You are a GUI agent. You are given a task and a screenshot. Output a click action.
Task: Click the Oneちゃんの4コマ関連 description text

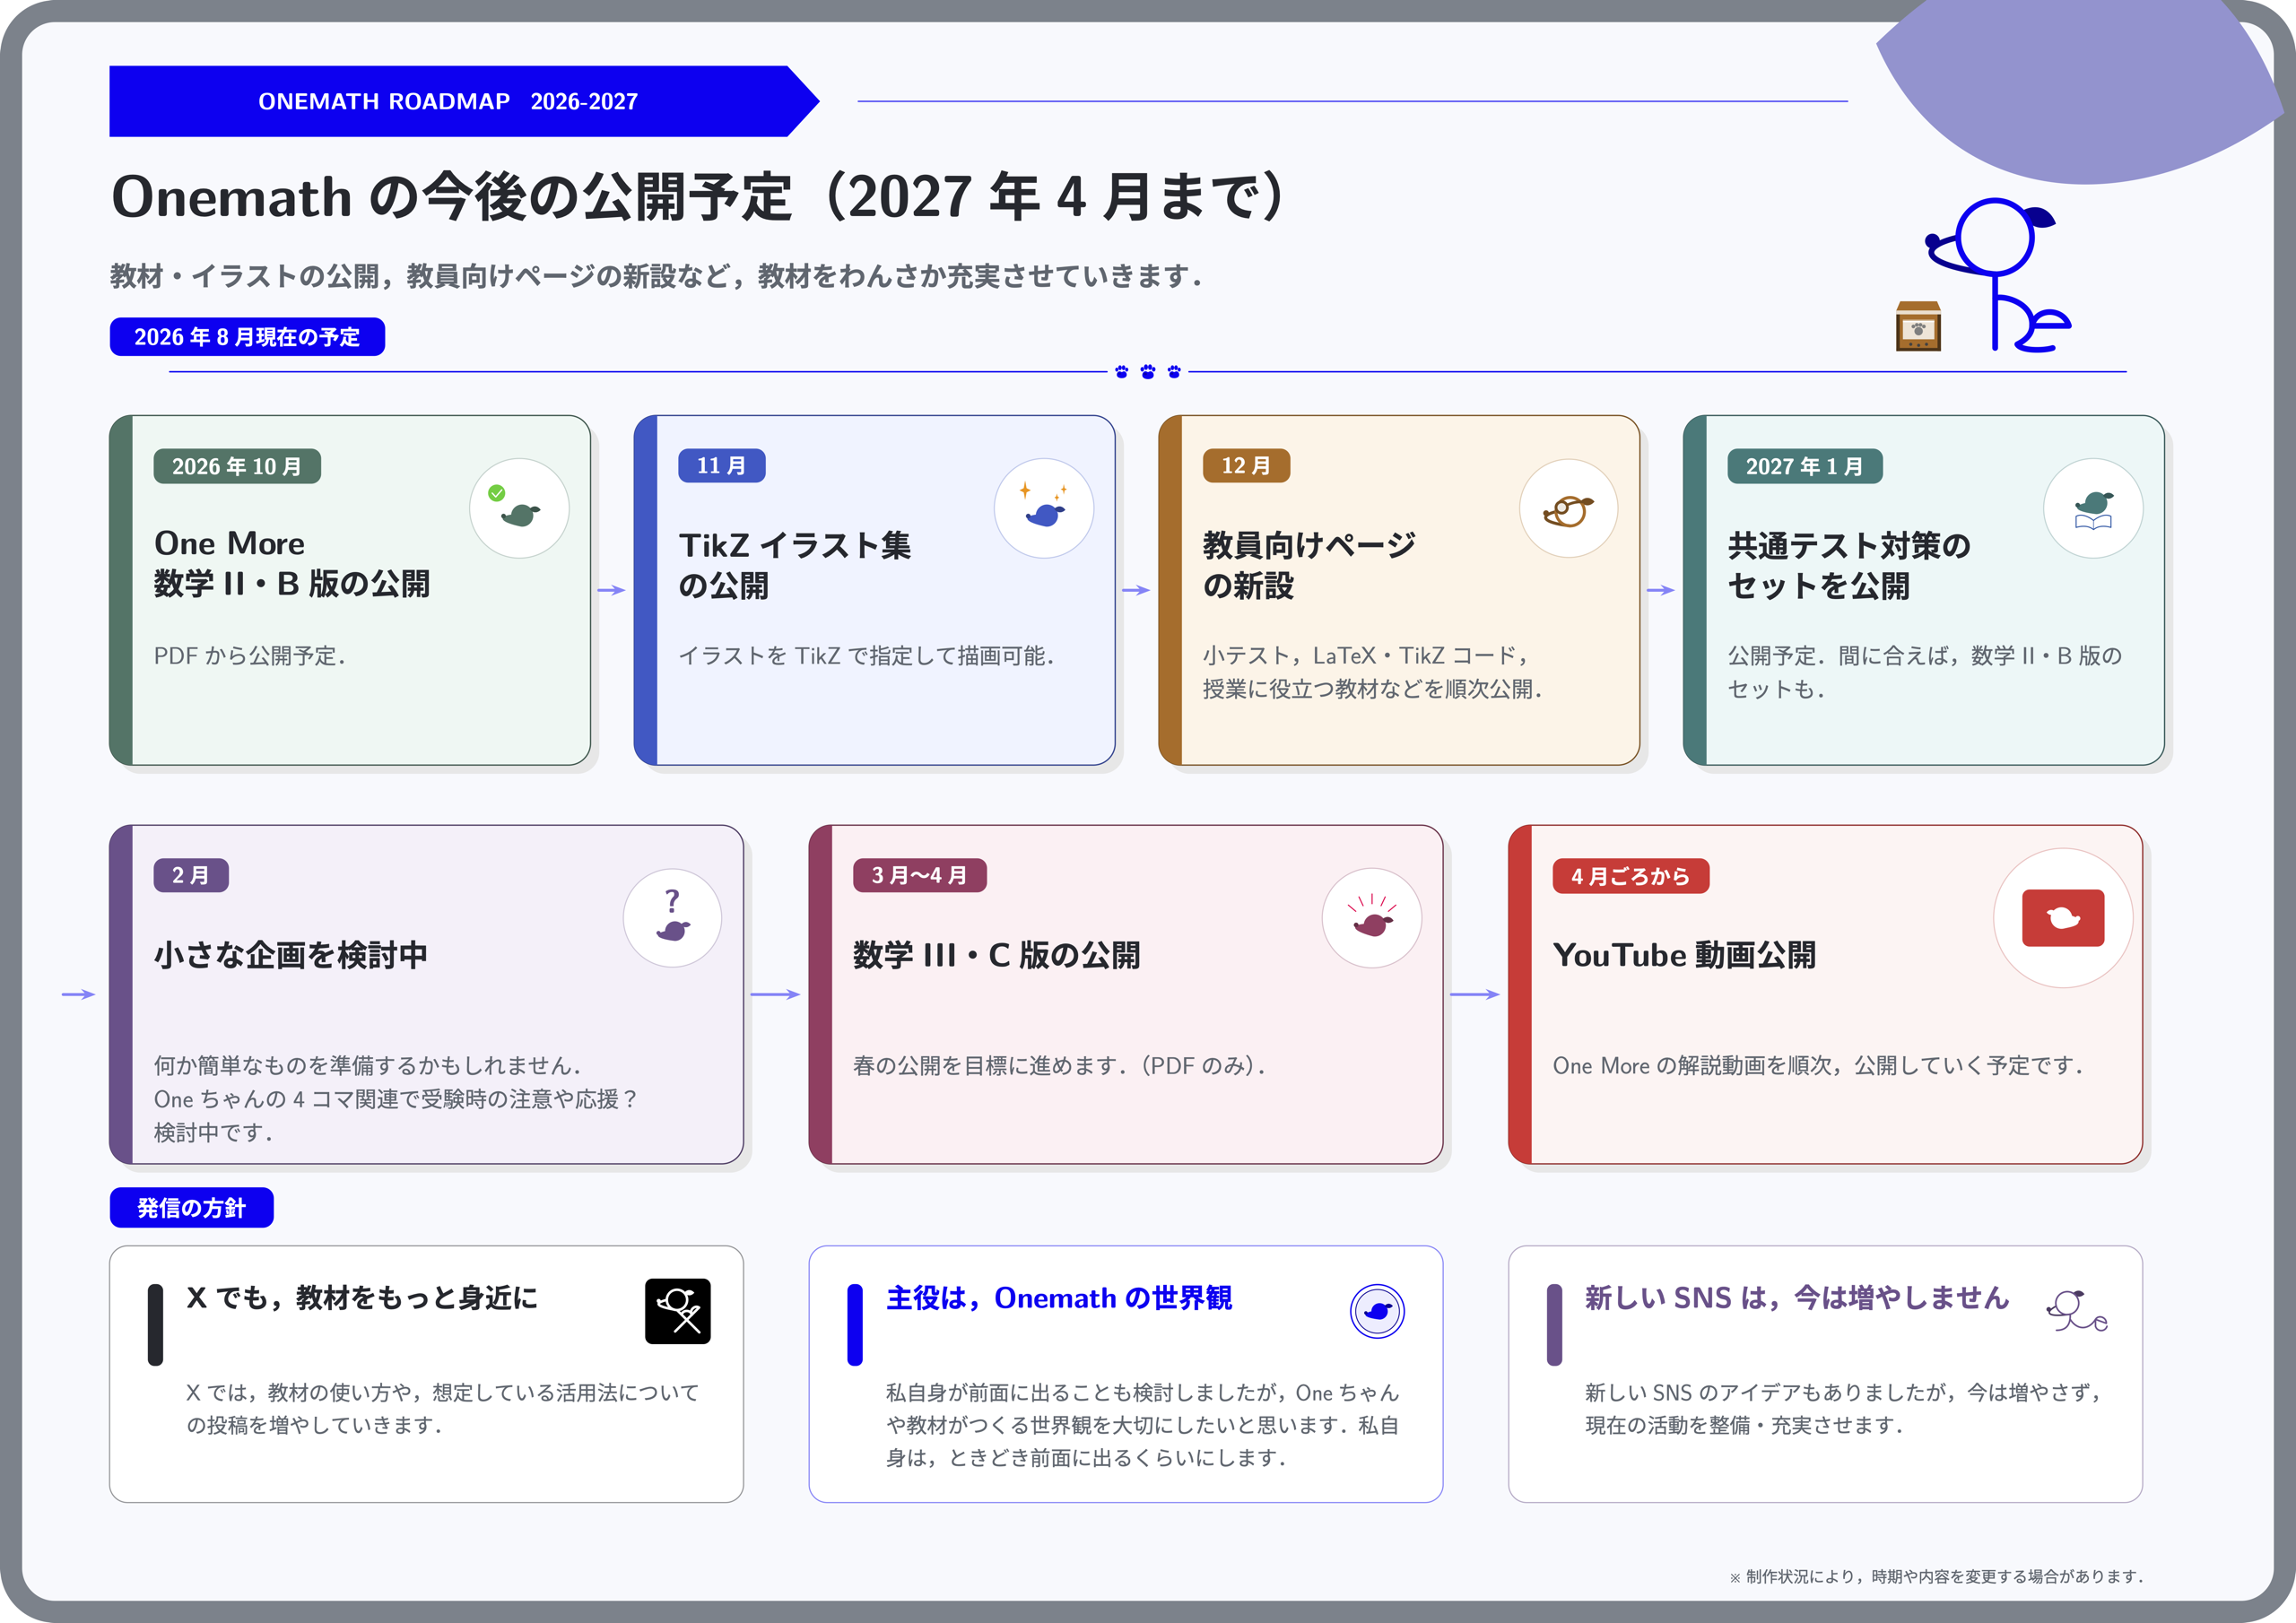click(396, 1099)
